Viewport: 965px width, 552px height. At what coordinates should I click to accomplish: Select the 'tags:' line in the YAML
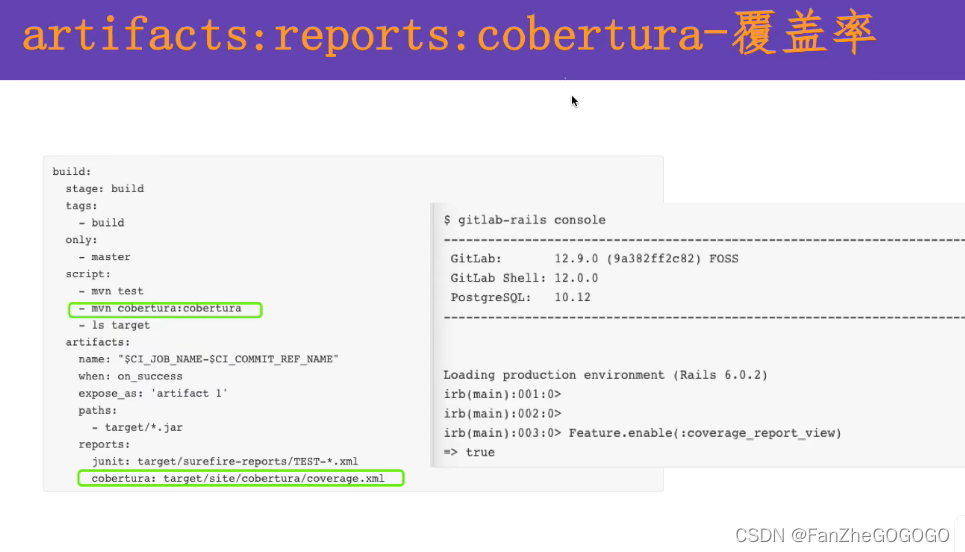tap(81, 206)
